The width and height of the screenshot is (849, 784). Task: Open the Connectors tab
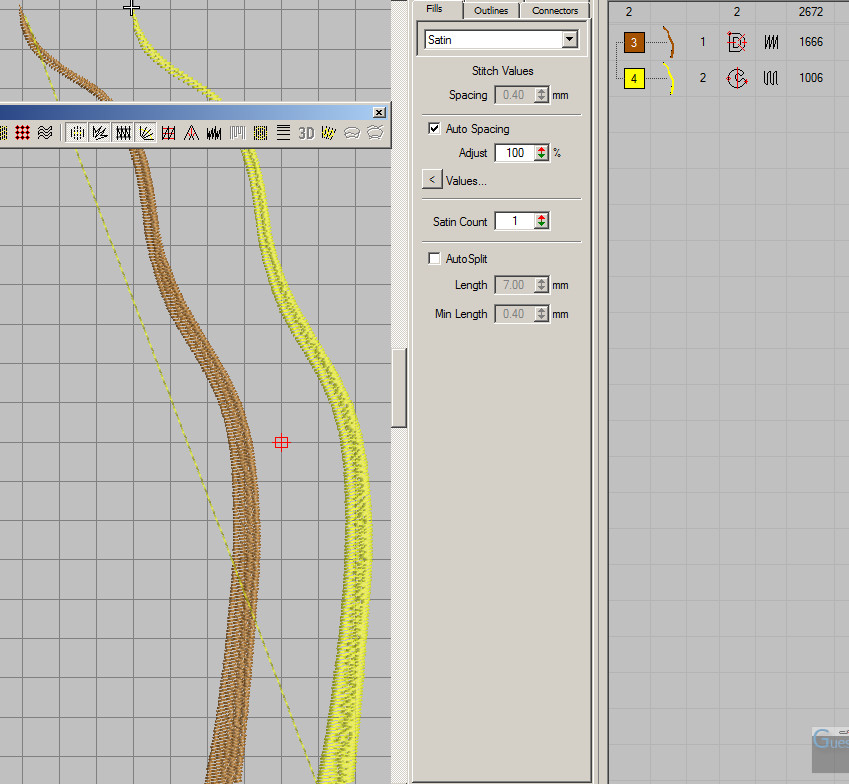tap(555, 11)
